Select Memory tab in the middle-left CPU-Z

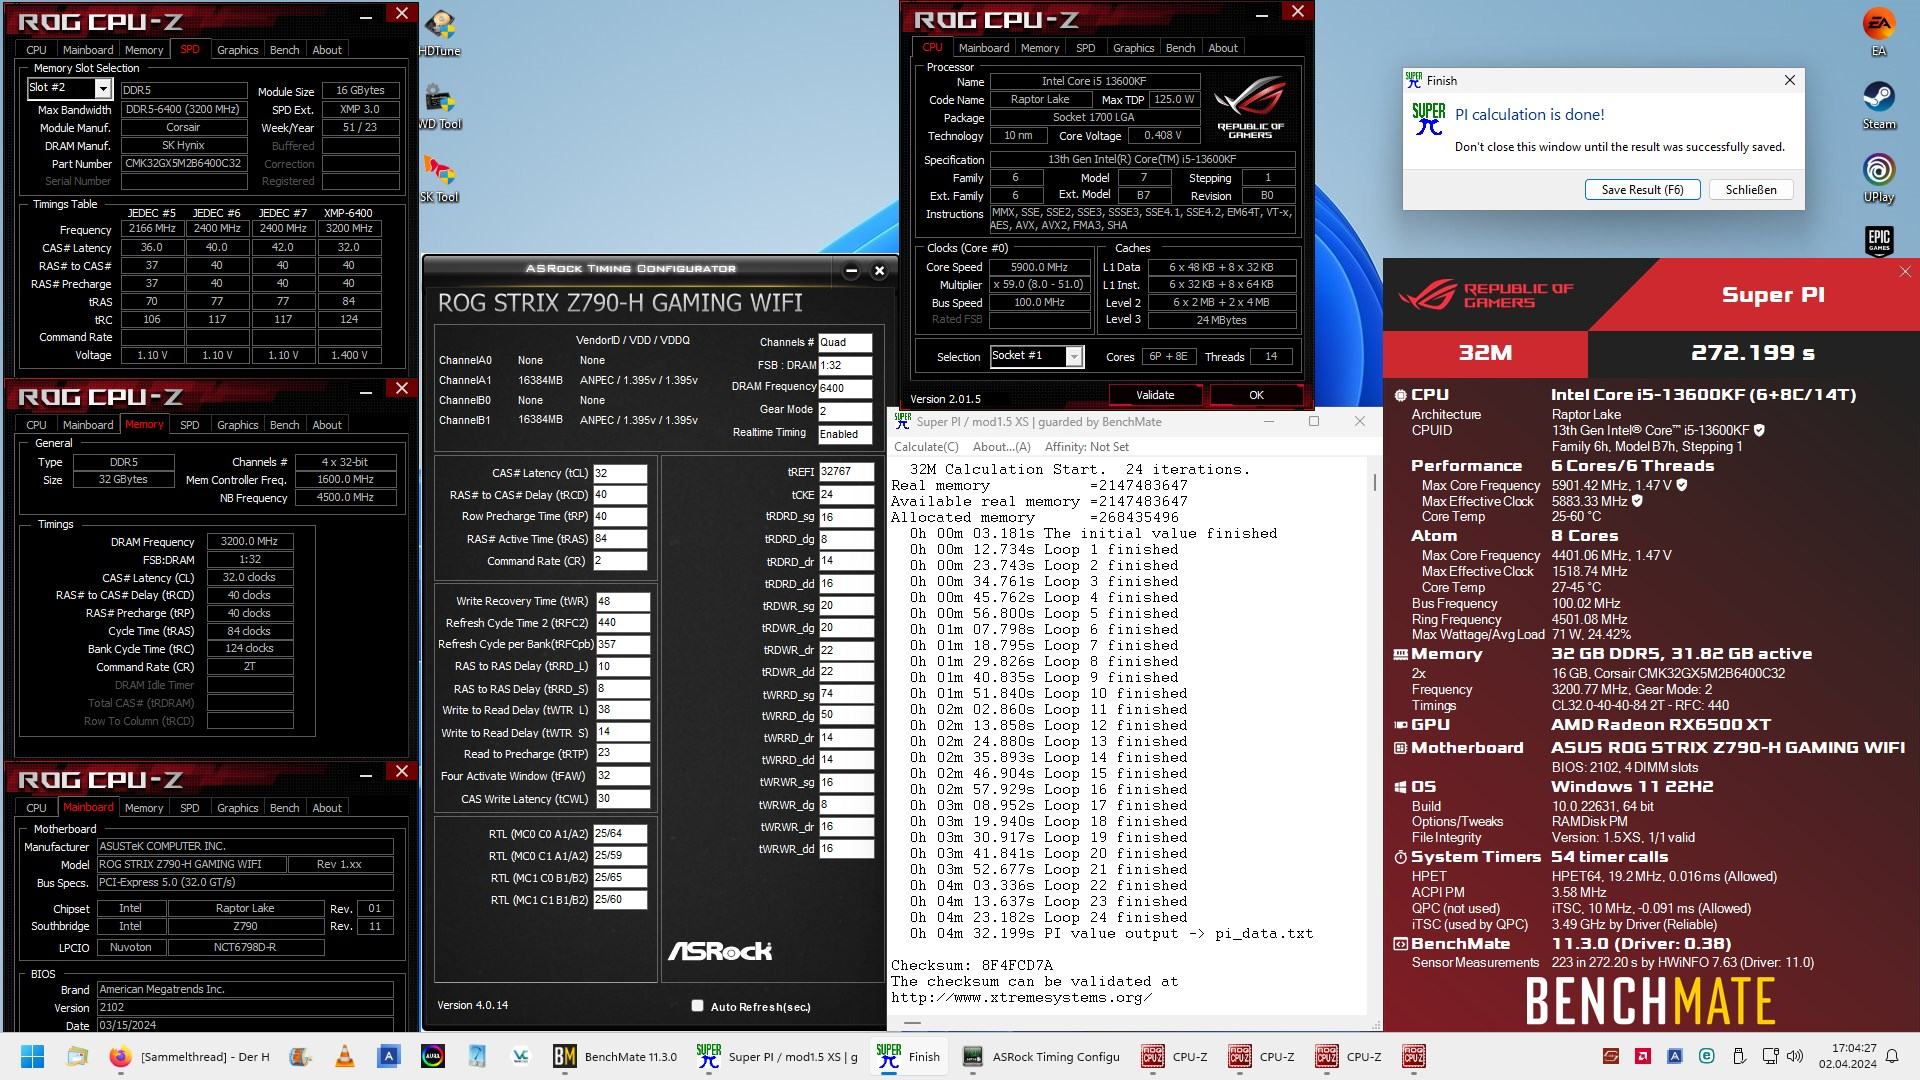coord(144,424)
